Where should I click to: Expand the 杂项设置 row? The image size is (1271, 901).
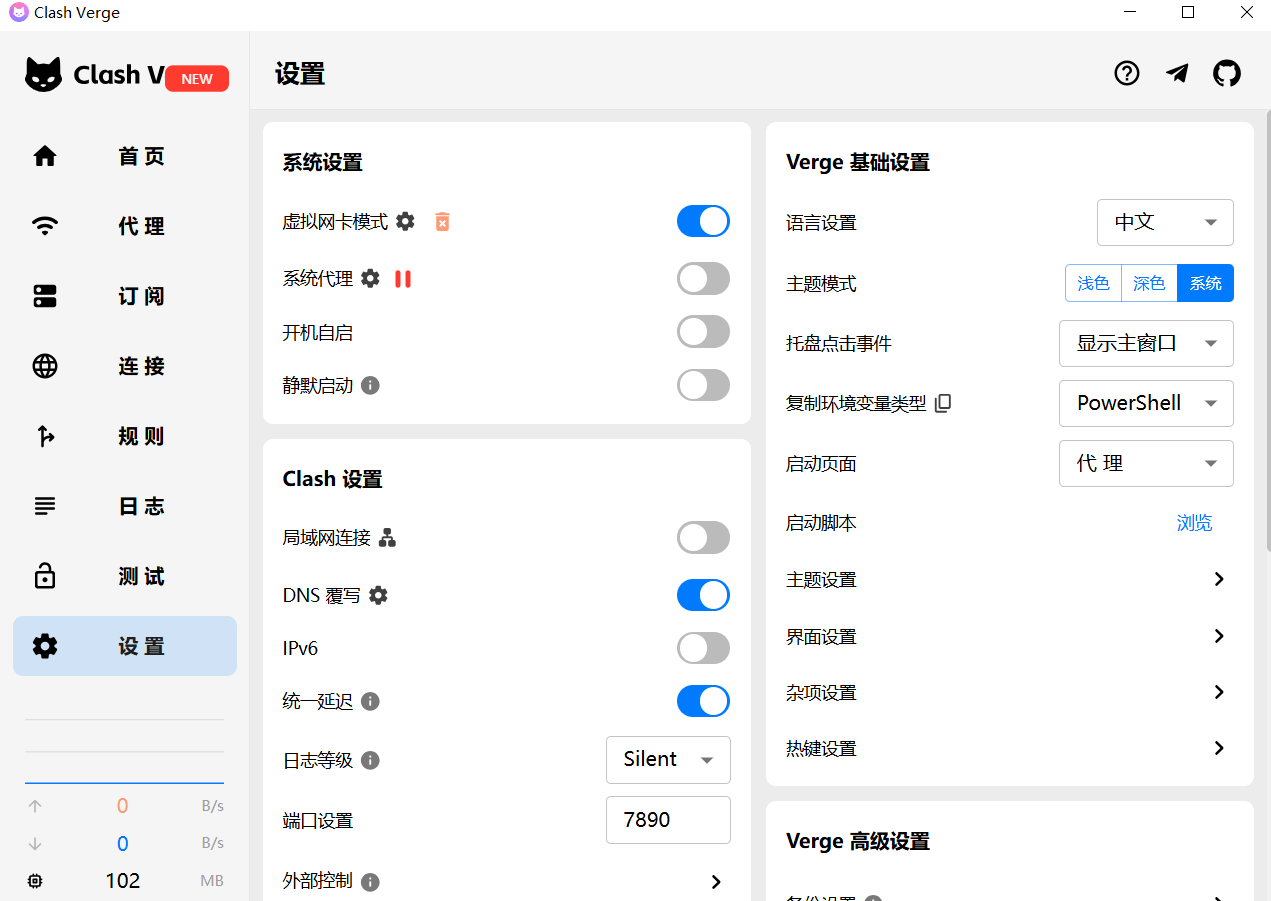coord(1009,693)
